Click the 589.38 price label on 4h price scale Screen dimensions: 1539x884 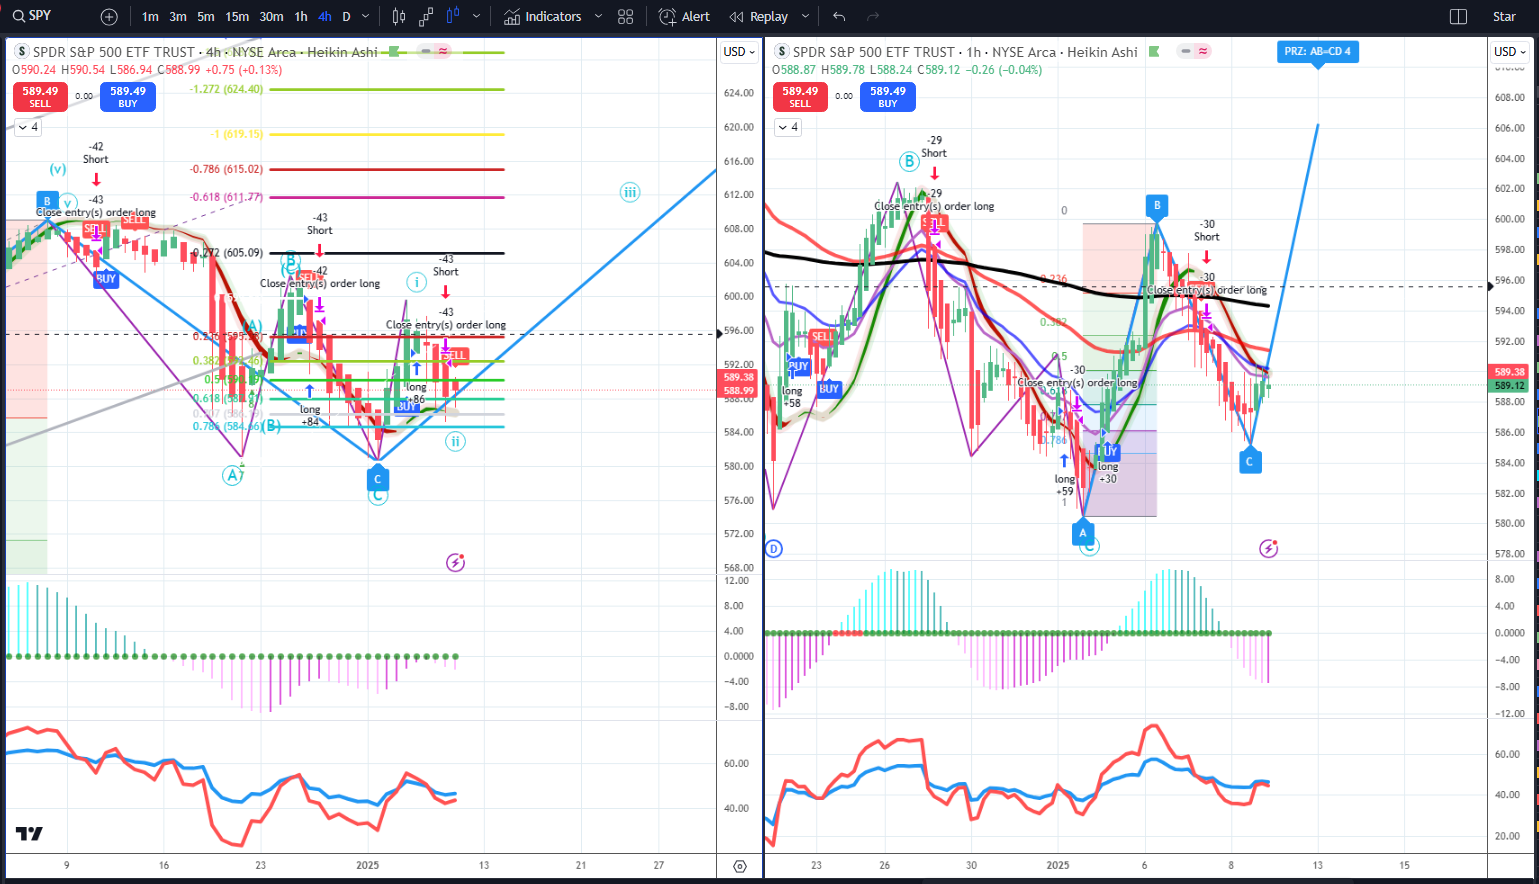(x=739, y=378)
